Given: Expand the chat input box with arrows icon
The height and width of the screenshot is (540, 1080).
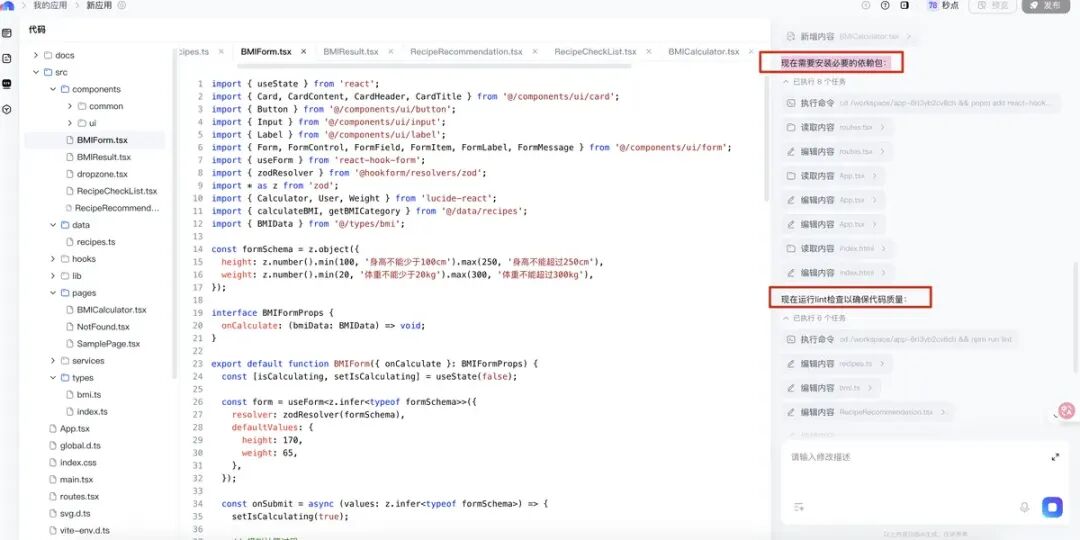Looking at the screenshot, I should pyautogui.click(x=1055, y=457).
